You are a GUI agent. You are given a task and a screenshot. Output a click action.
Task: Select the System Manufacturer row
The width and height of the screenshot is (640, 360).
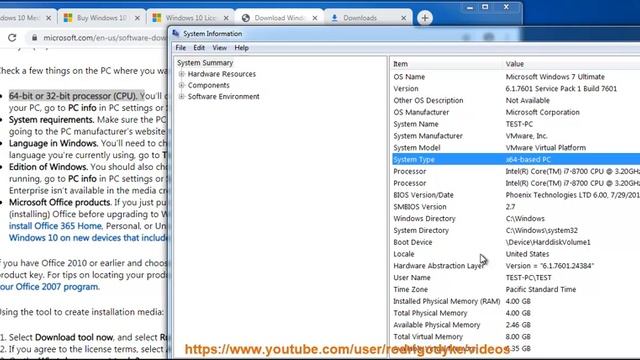pos(516,136)
